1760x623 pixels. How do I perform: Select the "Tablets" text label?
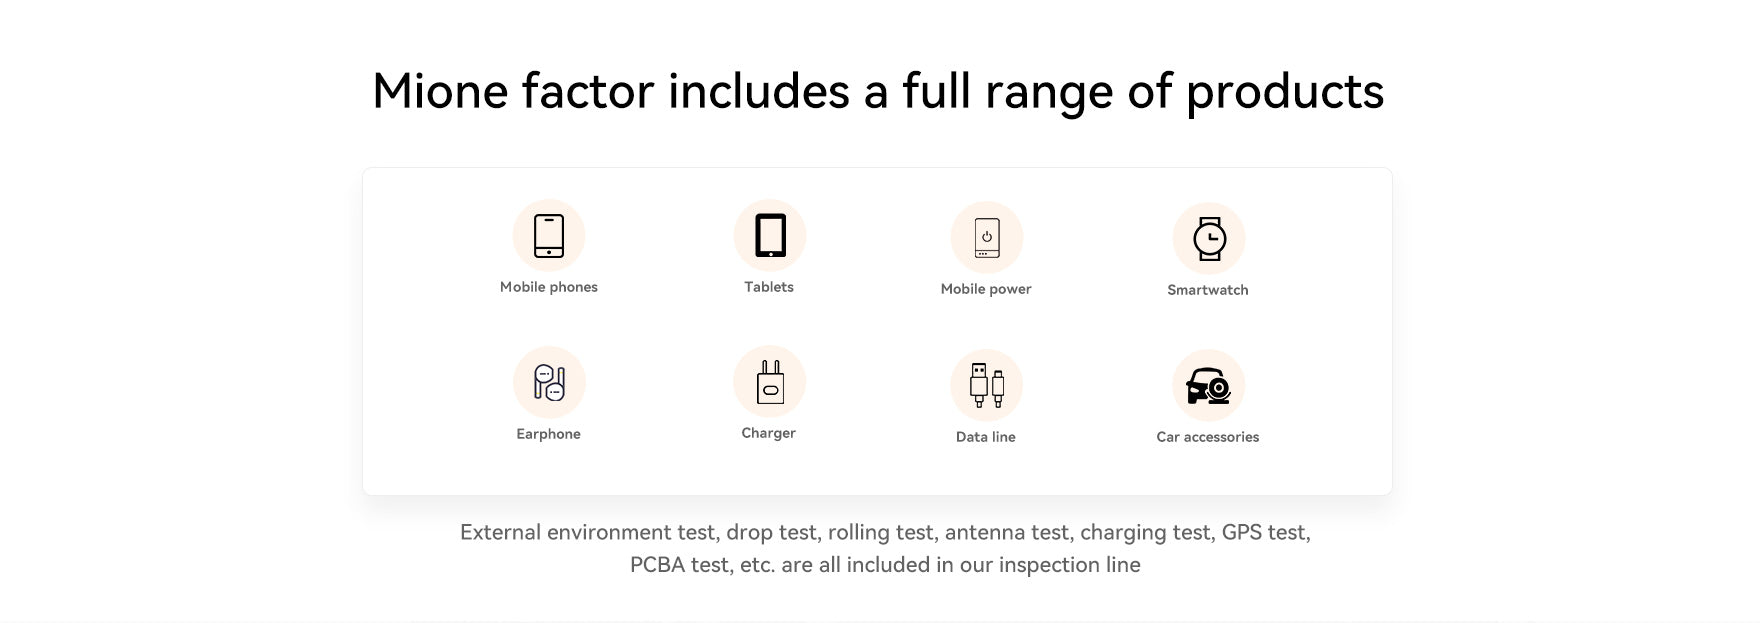(x=769, y=287)
